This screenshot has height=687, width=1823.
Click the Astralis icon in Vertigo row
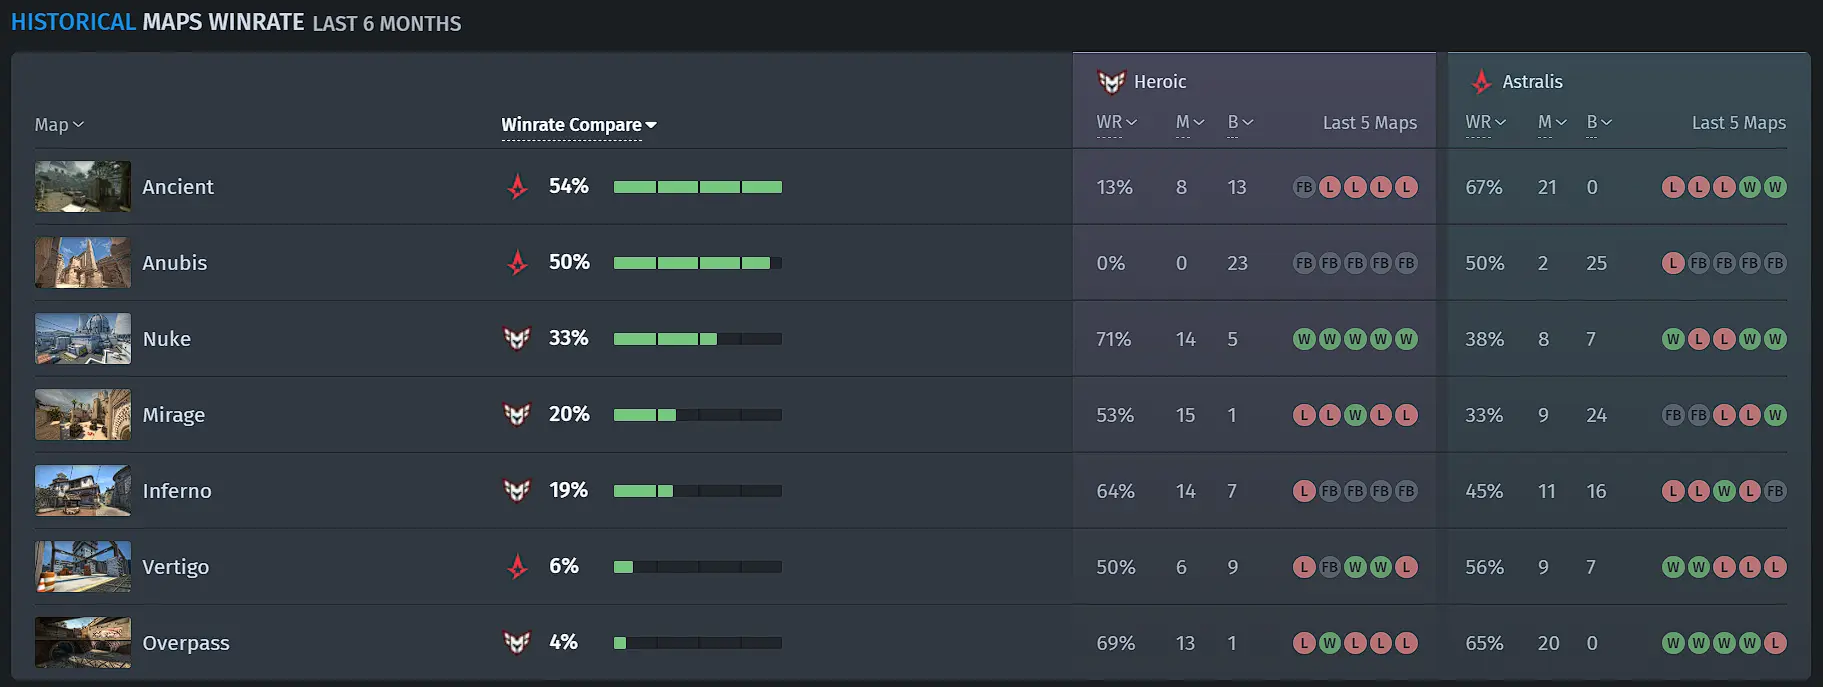[x=517, y=566]
